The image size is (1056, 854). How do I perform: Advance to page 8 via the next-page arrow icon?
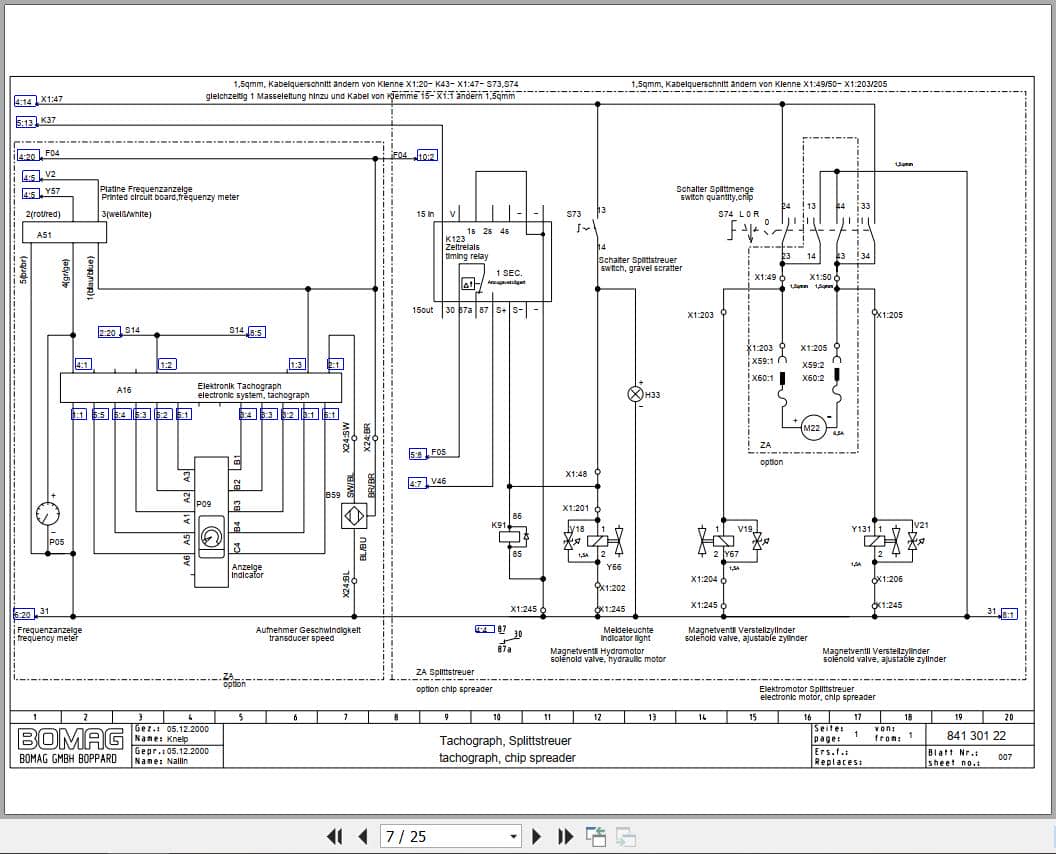pos(537,836)
